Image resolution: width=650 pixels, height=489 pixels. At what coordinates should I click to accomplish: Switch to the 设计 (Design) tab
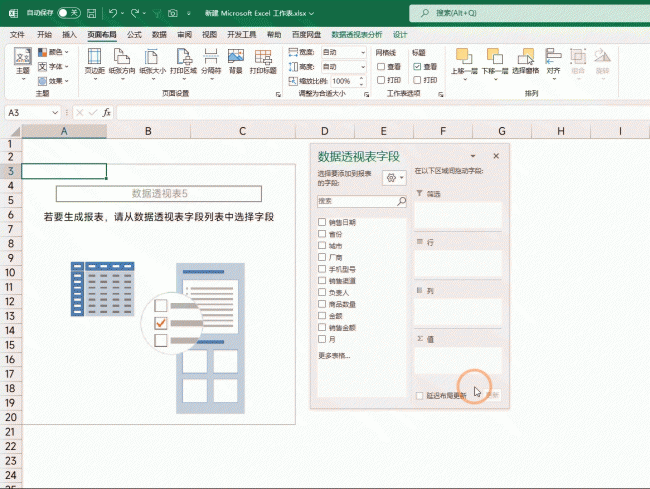pyautogui.click(x=400, y=35)
